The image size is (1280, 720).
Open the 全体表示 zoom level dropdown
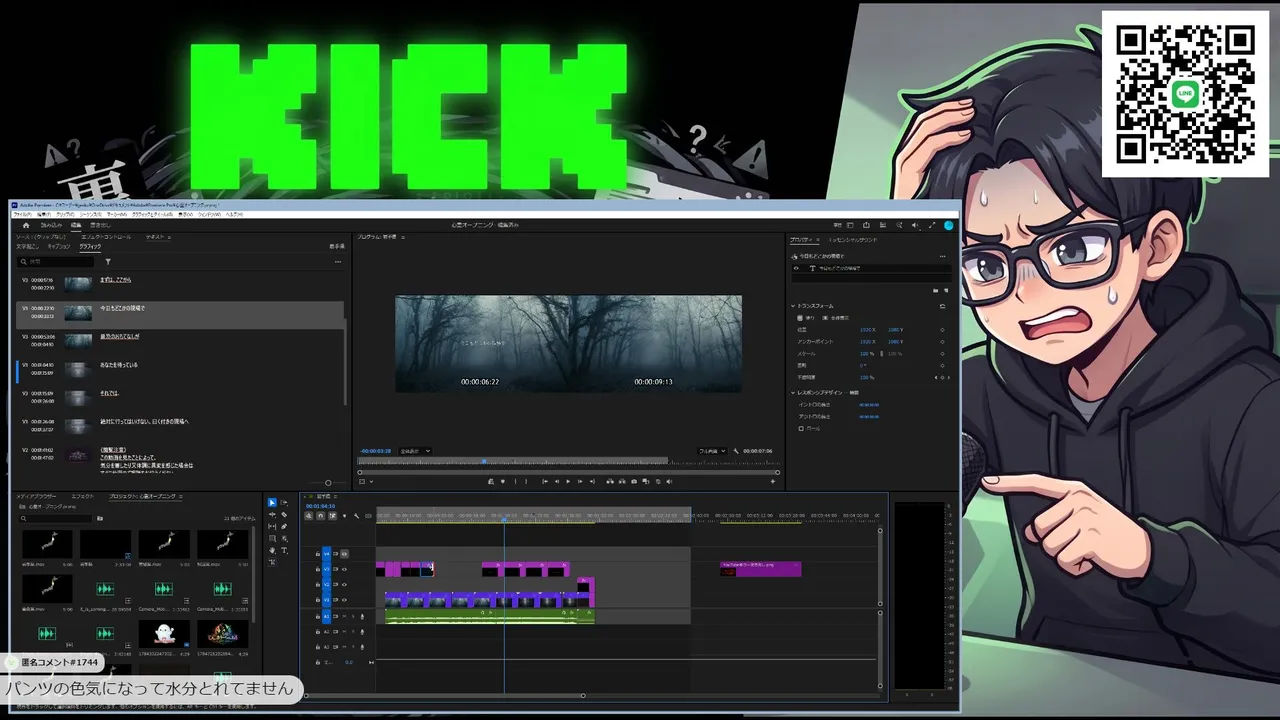[x=415, y=451]
